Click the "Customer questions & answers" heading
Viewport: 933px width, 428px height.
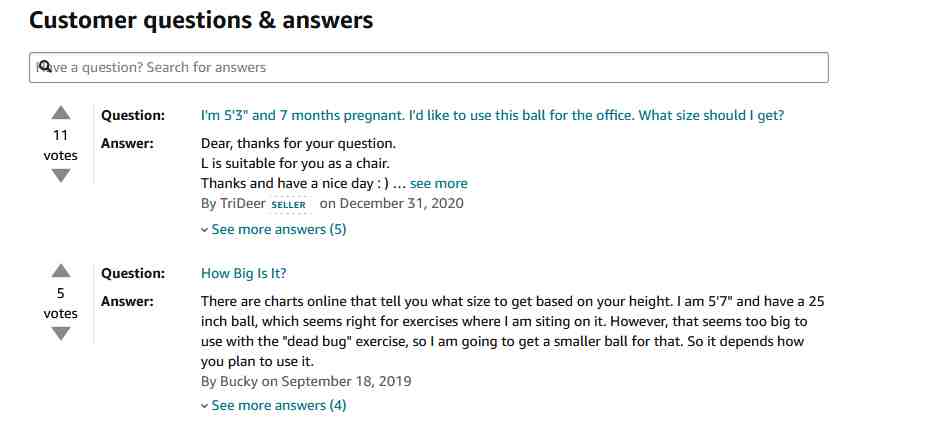pyautogui.click(x=201, y=20)
